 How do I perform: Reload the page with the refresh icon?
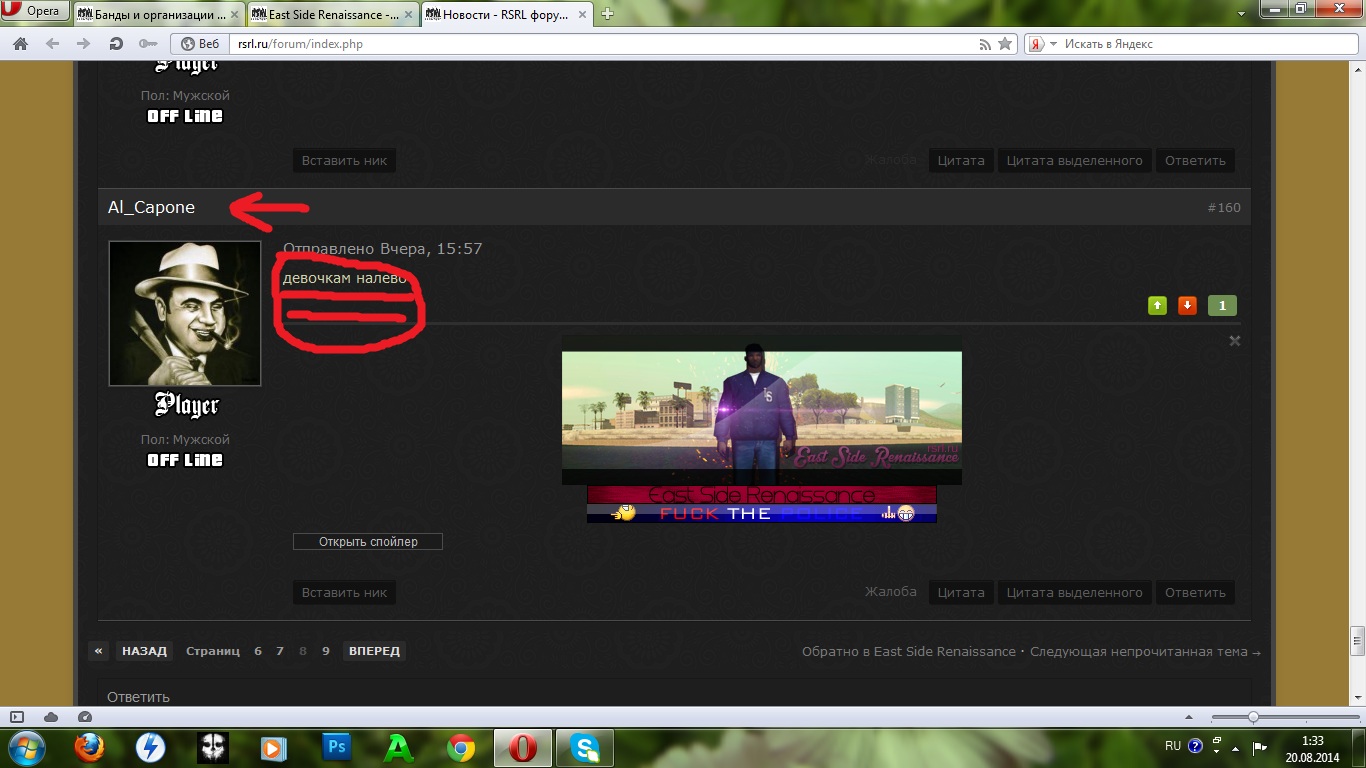click(116, 44)
